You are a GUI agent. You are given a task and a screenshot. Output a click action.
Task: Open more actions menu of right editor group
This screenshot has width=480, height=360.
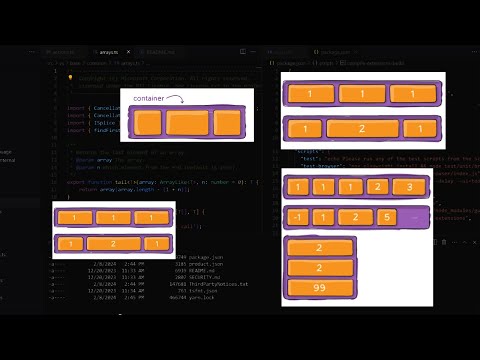[474, 52]
